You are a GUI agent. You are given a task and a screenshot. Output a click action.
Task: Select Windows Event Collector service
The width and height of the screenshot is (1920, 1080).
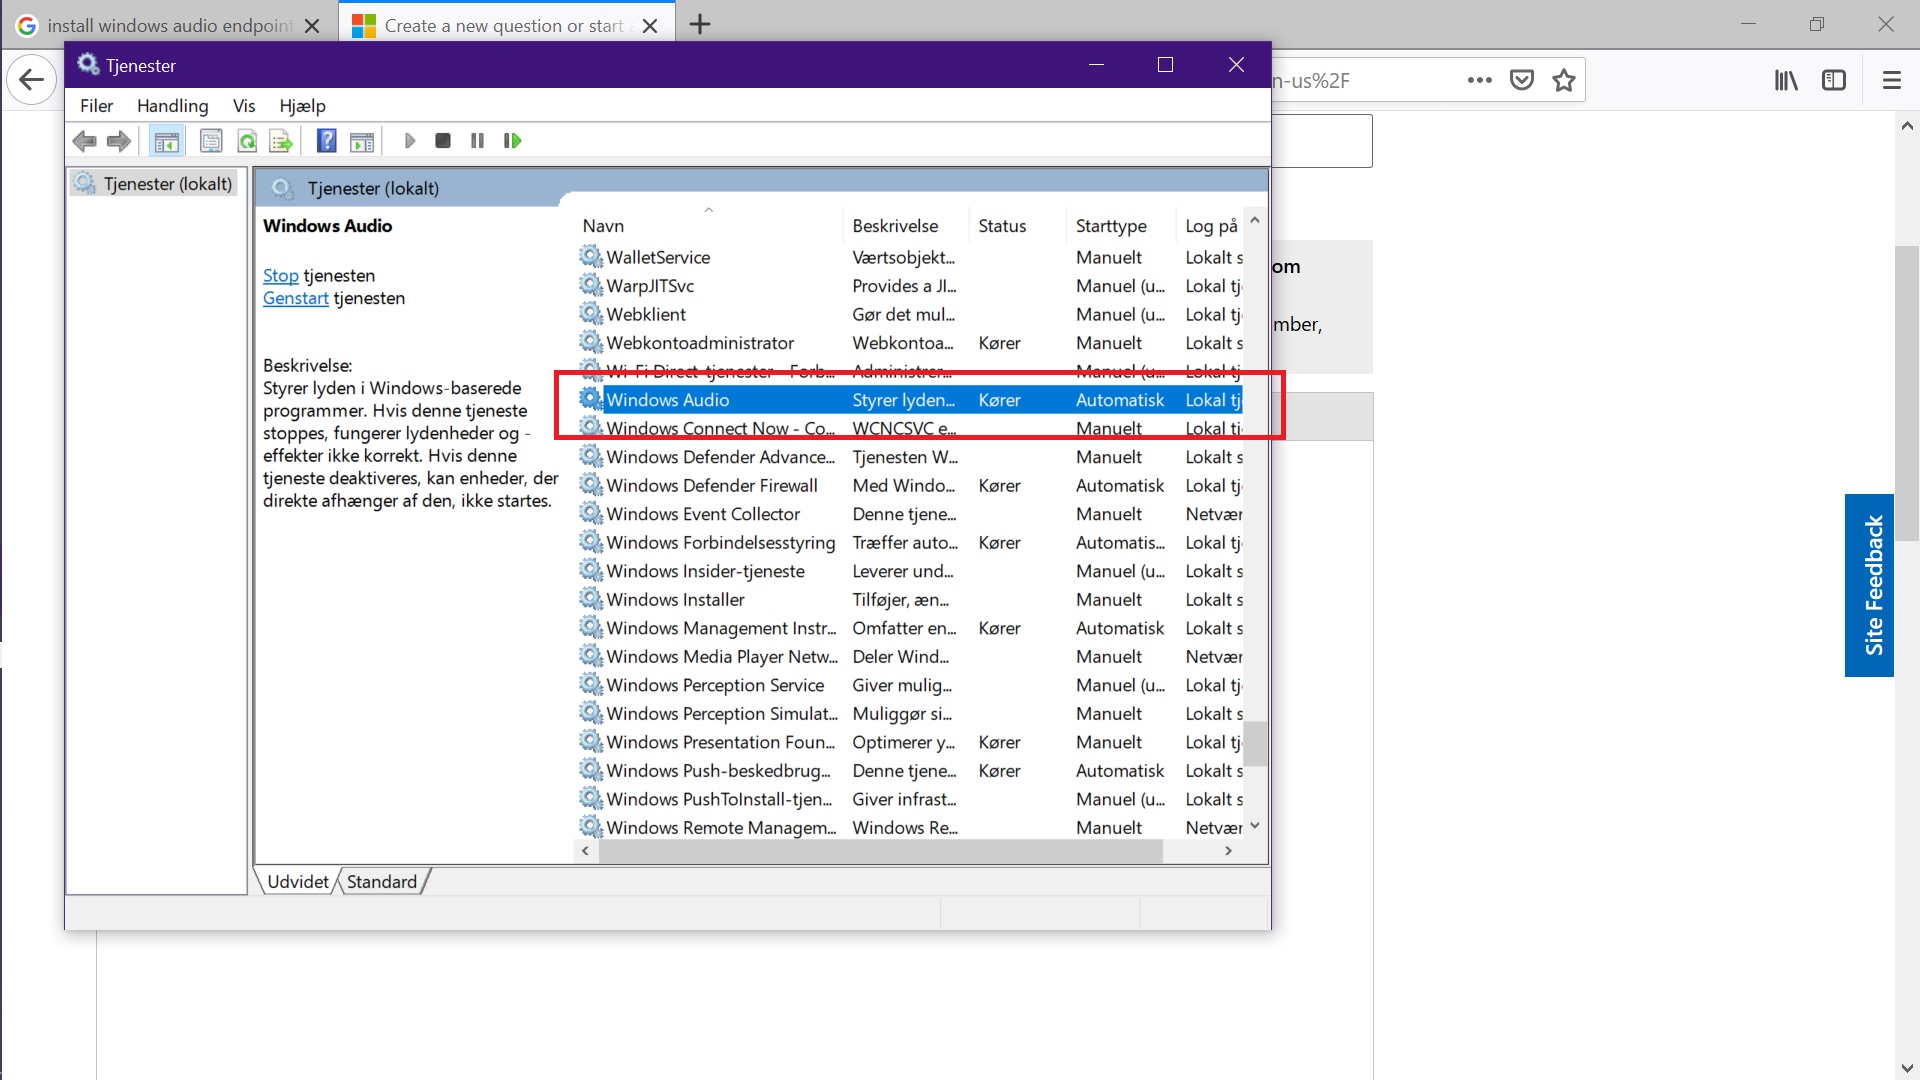[910, 514]
